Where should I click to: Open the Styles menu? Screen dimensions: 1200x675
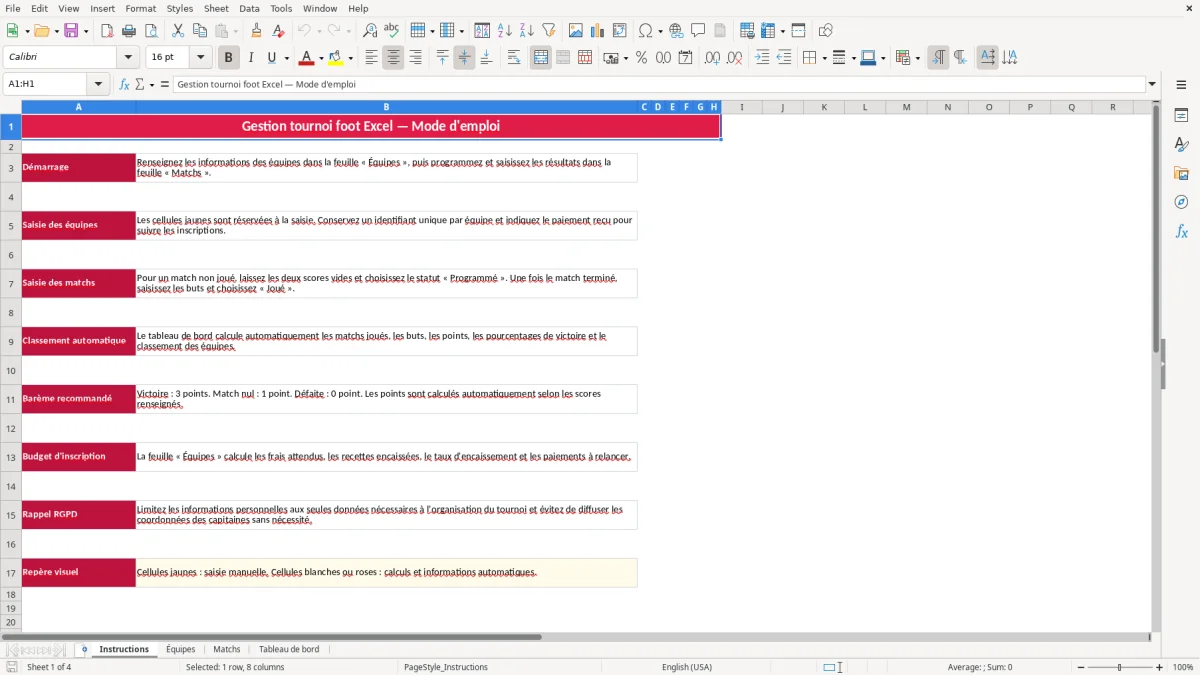(180, 8)
